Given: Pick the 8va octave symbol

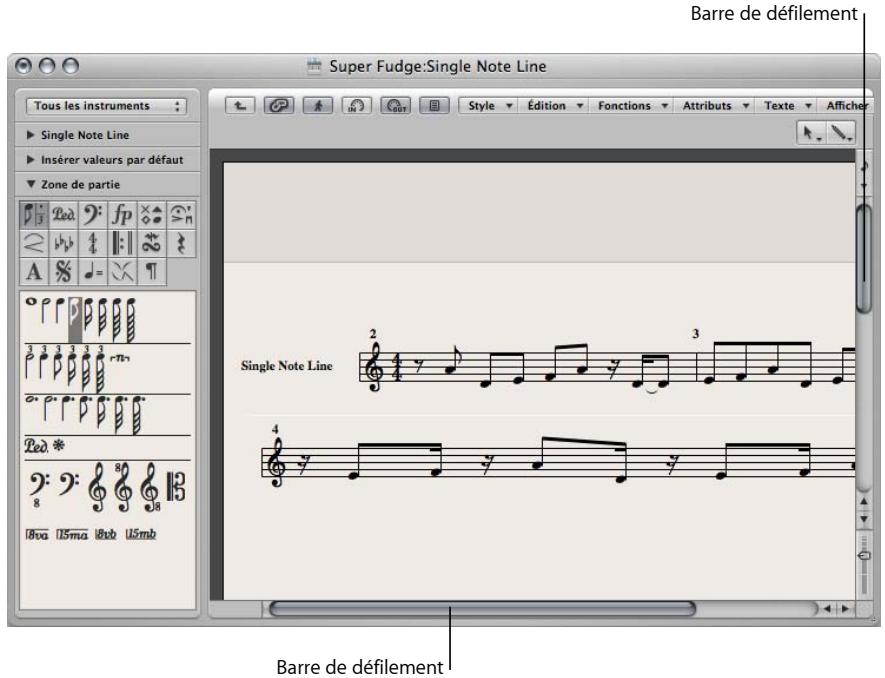Looking at the screenshot, I should tap(37, 534).
